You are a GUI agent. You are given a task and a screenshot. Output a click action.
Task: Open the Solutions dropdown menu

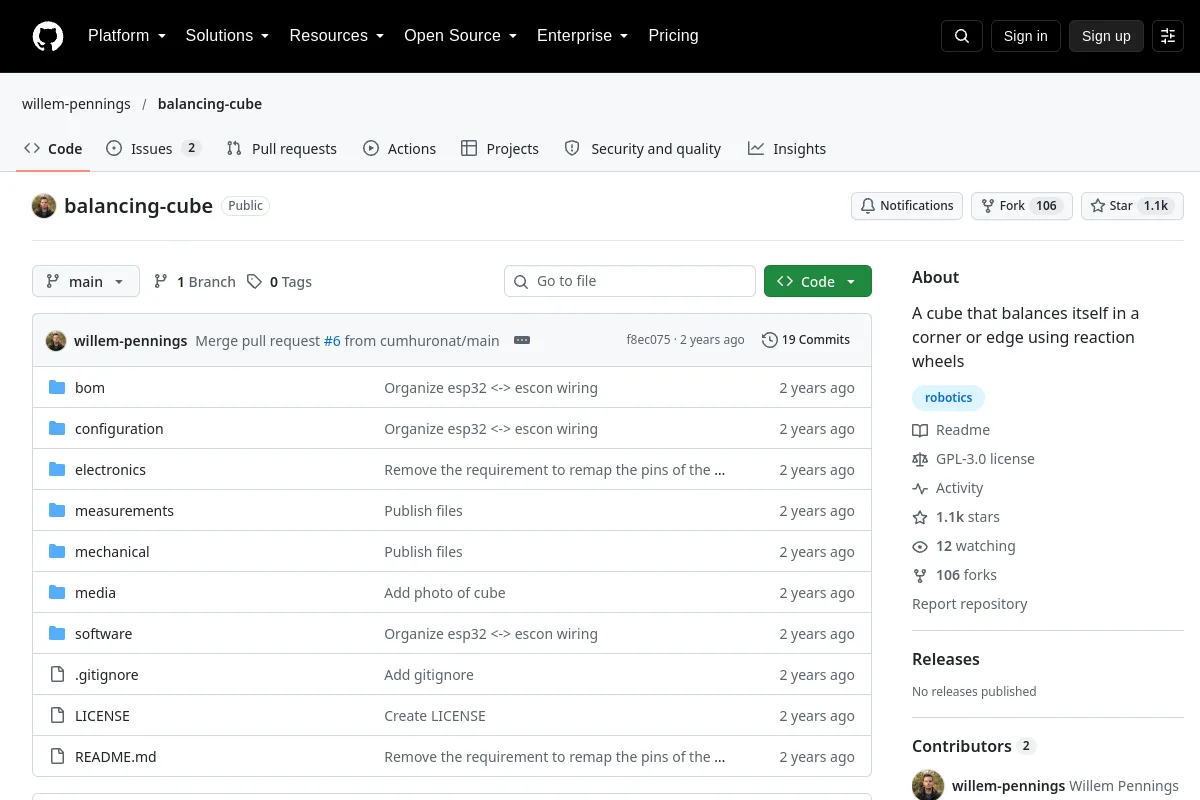point(227,36)
